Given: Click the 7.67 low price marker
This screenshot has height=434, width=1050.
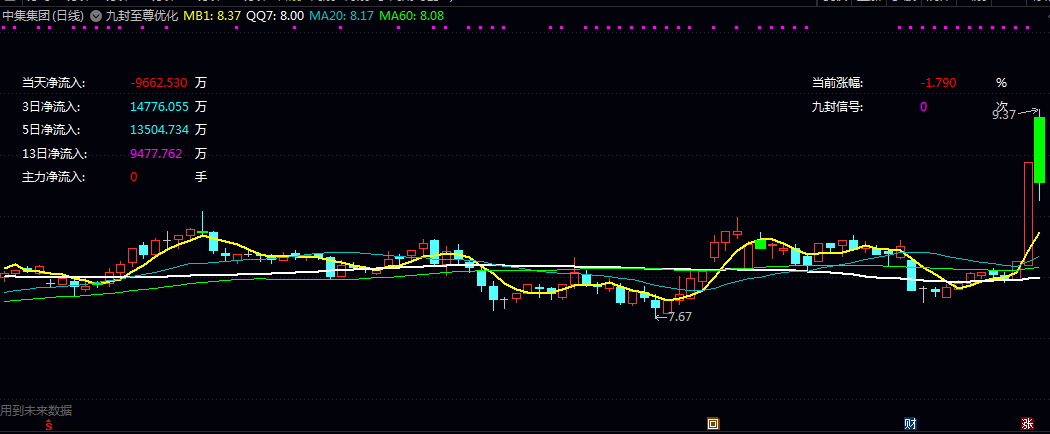Looking at the screenshot, I should coord(680,317).
